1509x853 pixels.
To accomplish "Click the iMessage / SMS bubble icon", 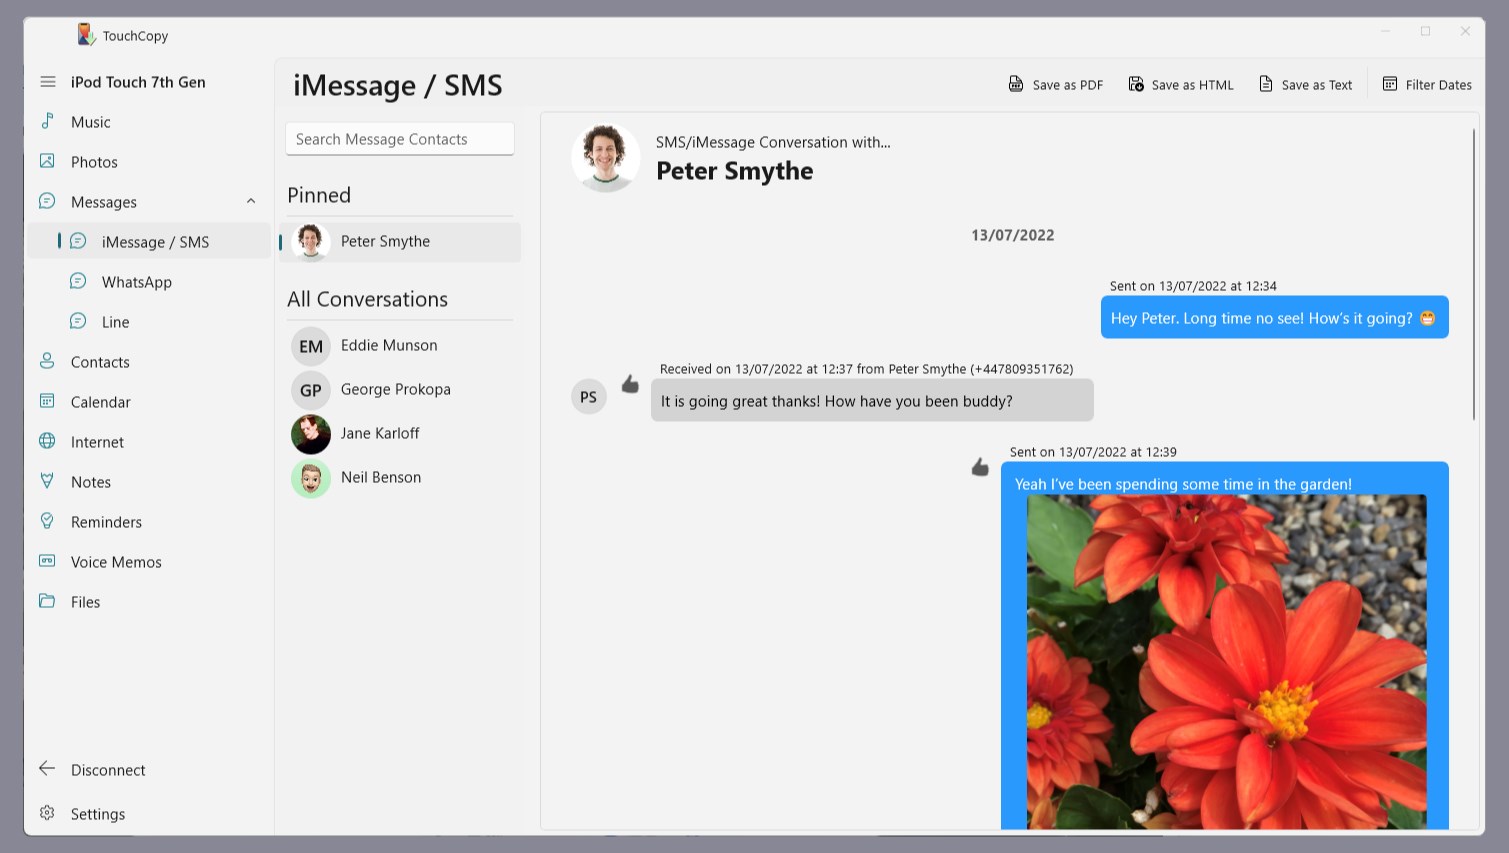I will tap(78, 241).
